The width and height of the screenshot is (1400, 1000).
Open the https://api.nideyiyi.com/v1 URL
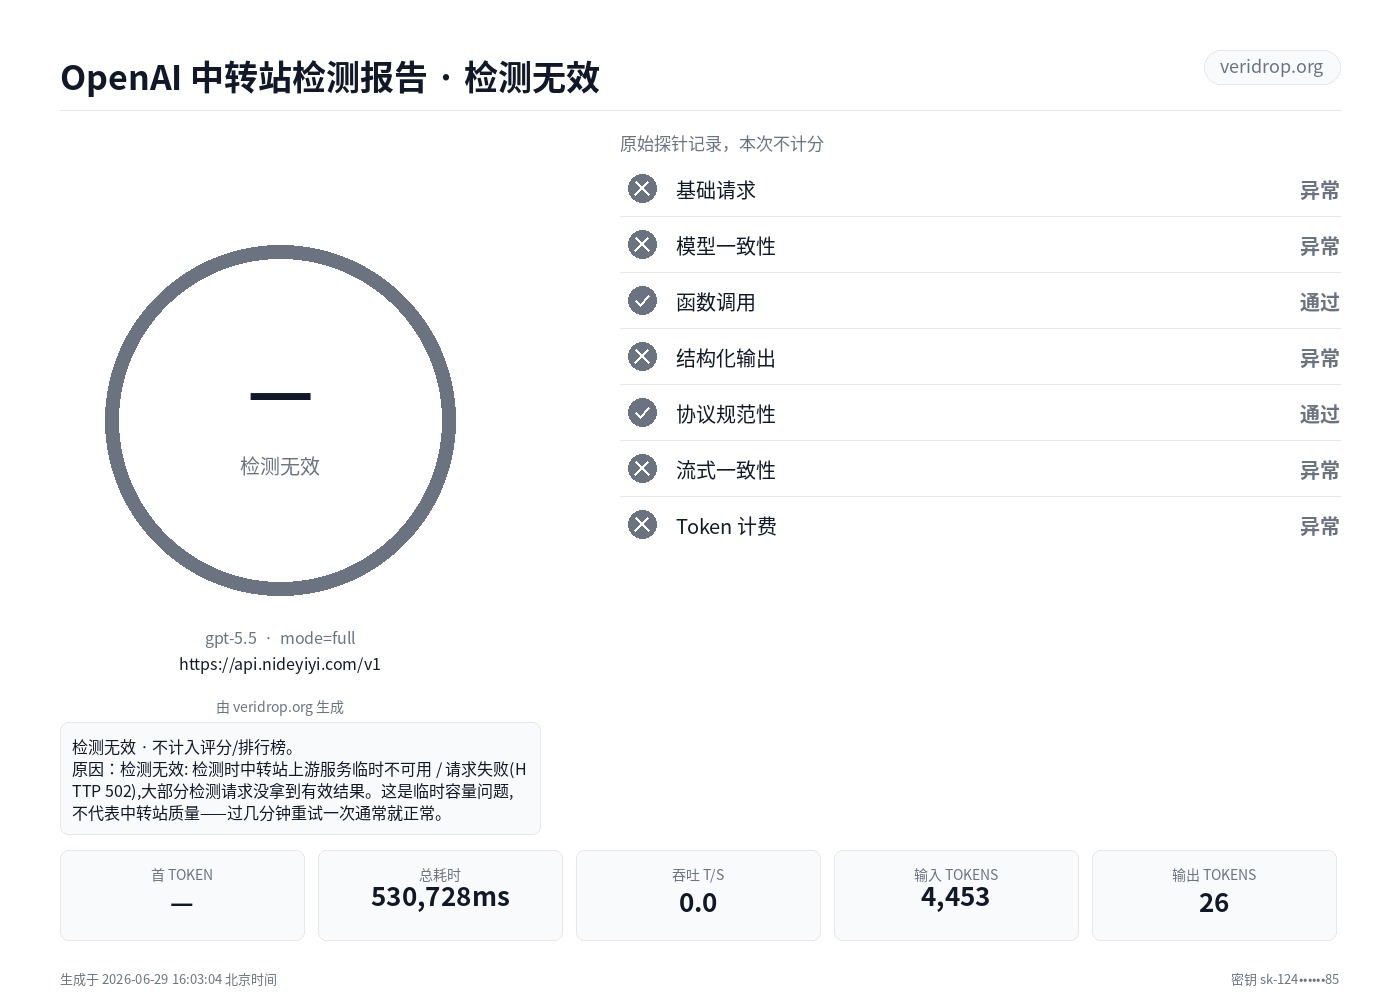click(280, 664)
